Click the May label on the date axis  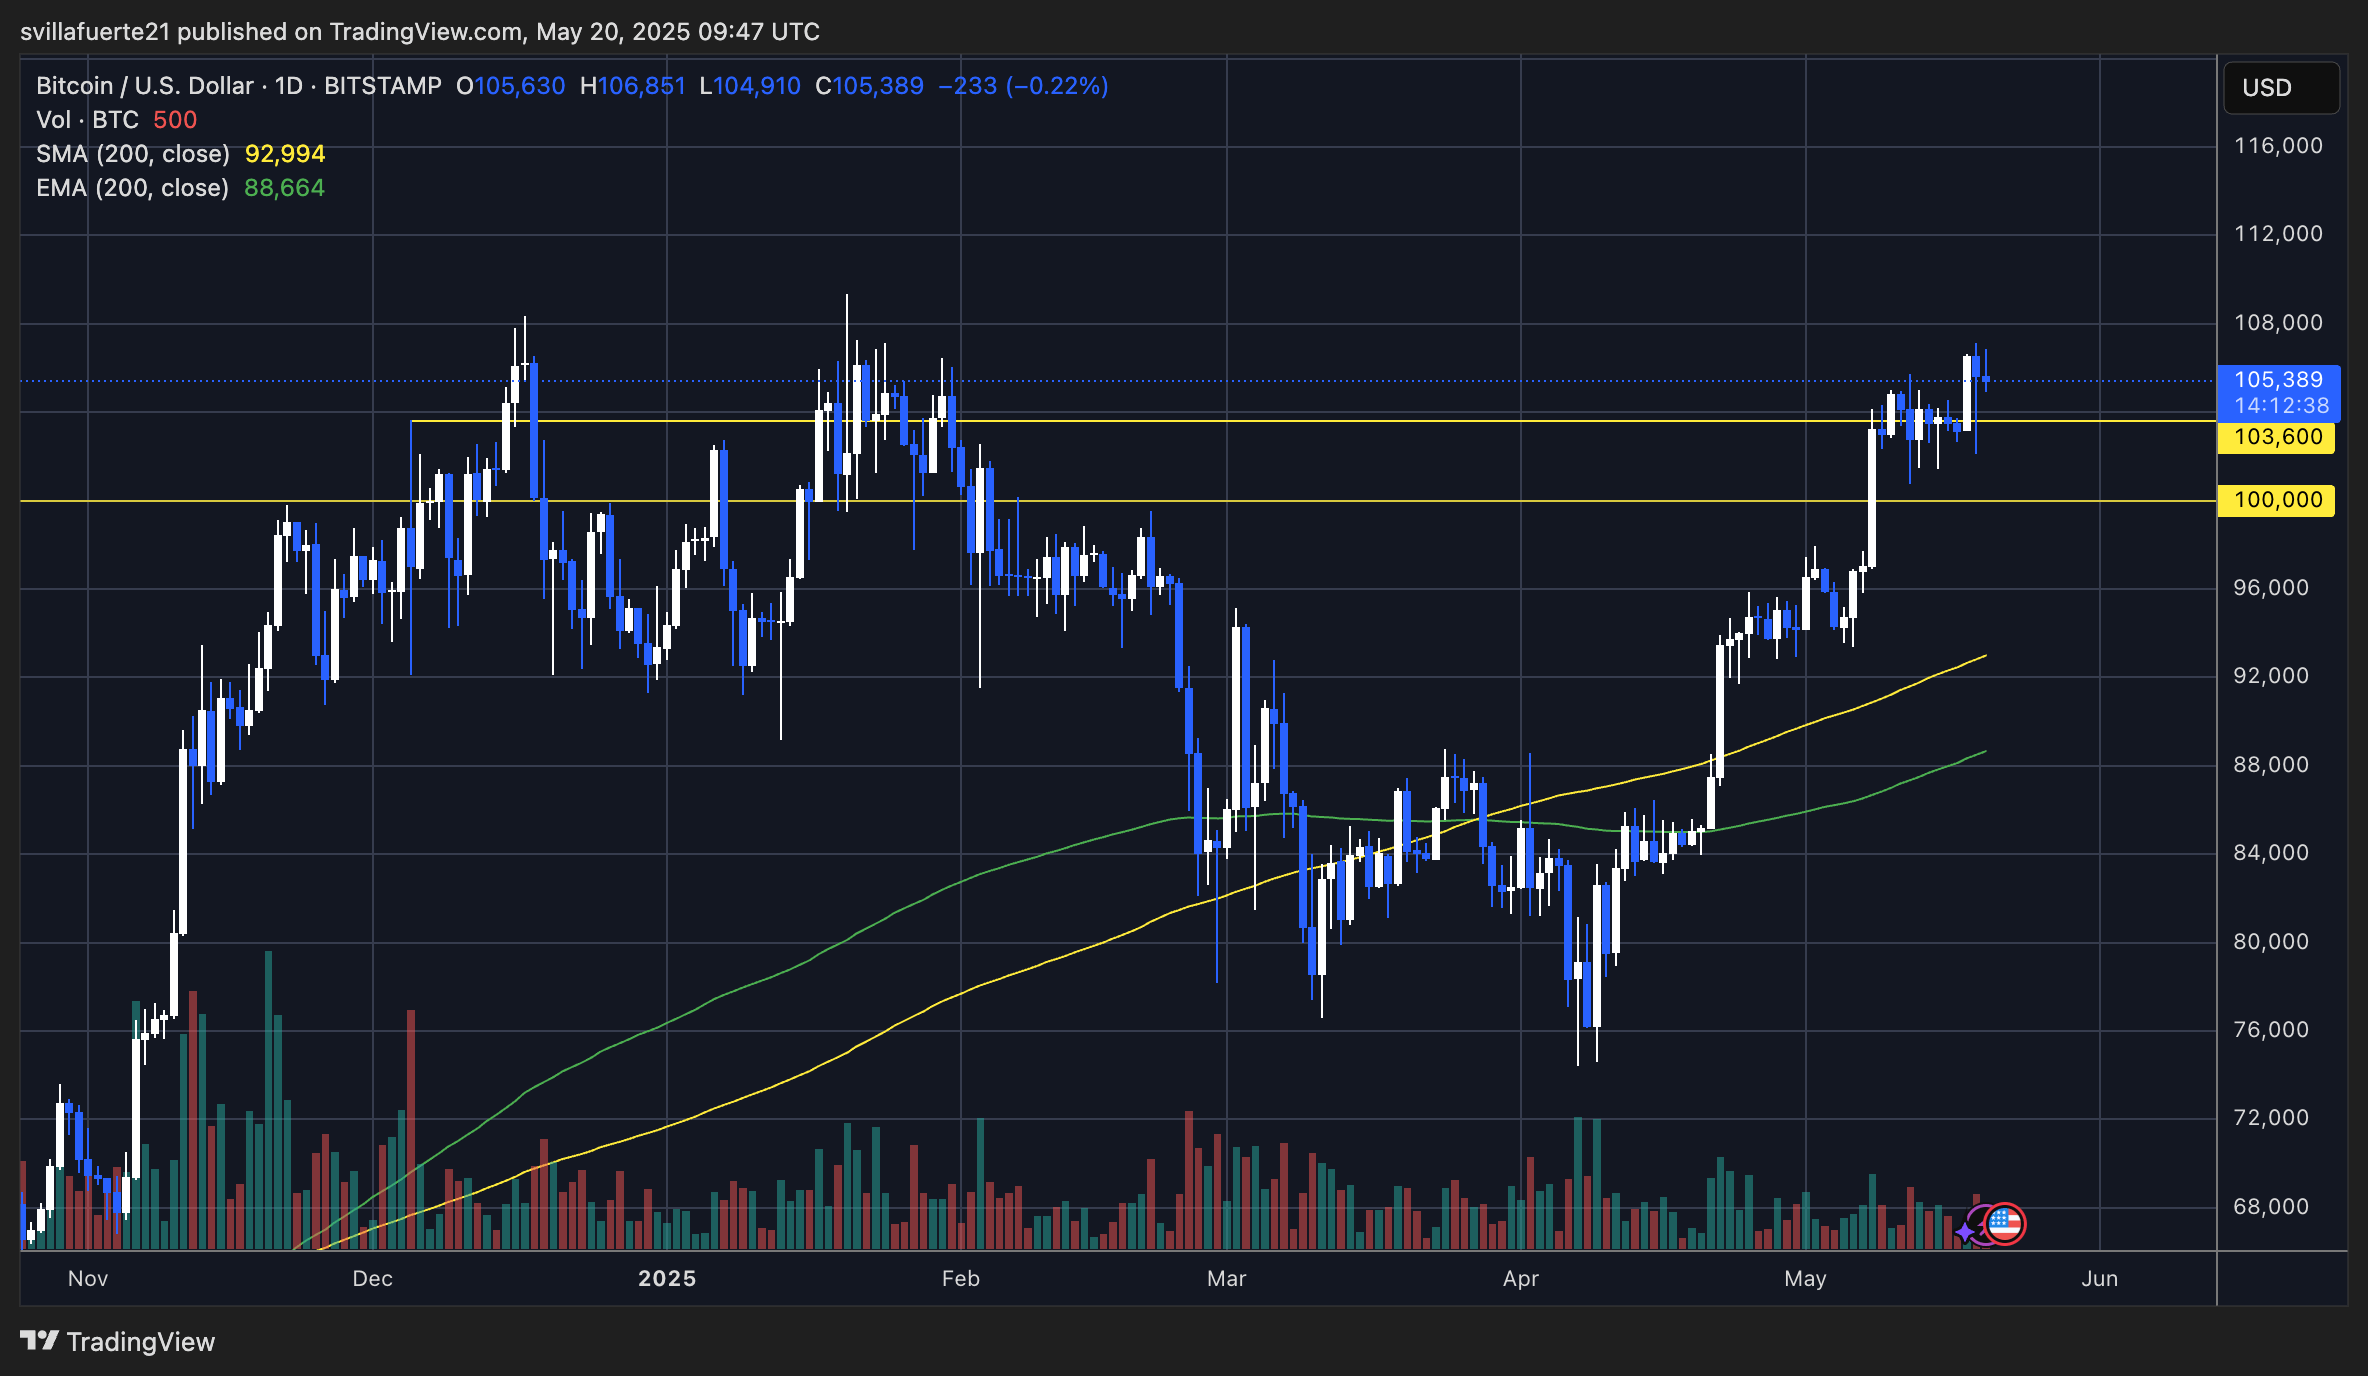[x=1806, y=1278]
